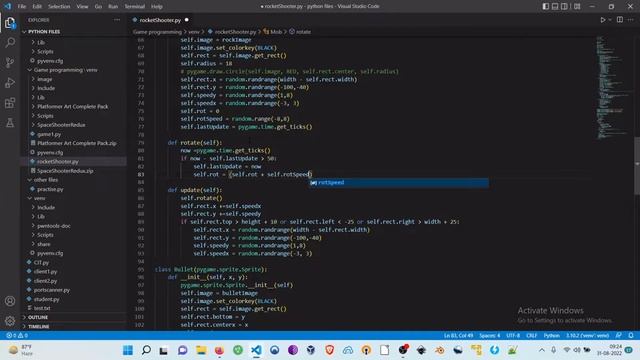Select Python language mode
Screen dimensions: 640x360
point(551,335)
